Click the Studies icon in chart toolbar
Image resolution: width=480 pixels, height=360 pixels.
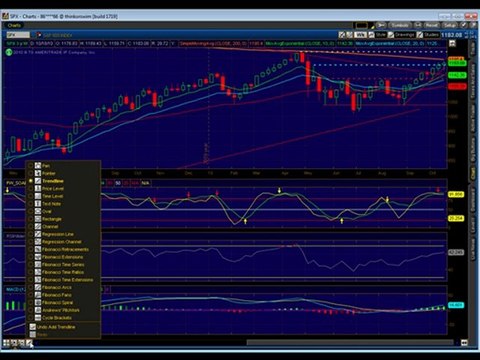(x=420, y=35)
